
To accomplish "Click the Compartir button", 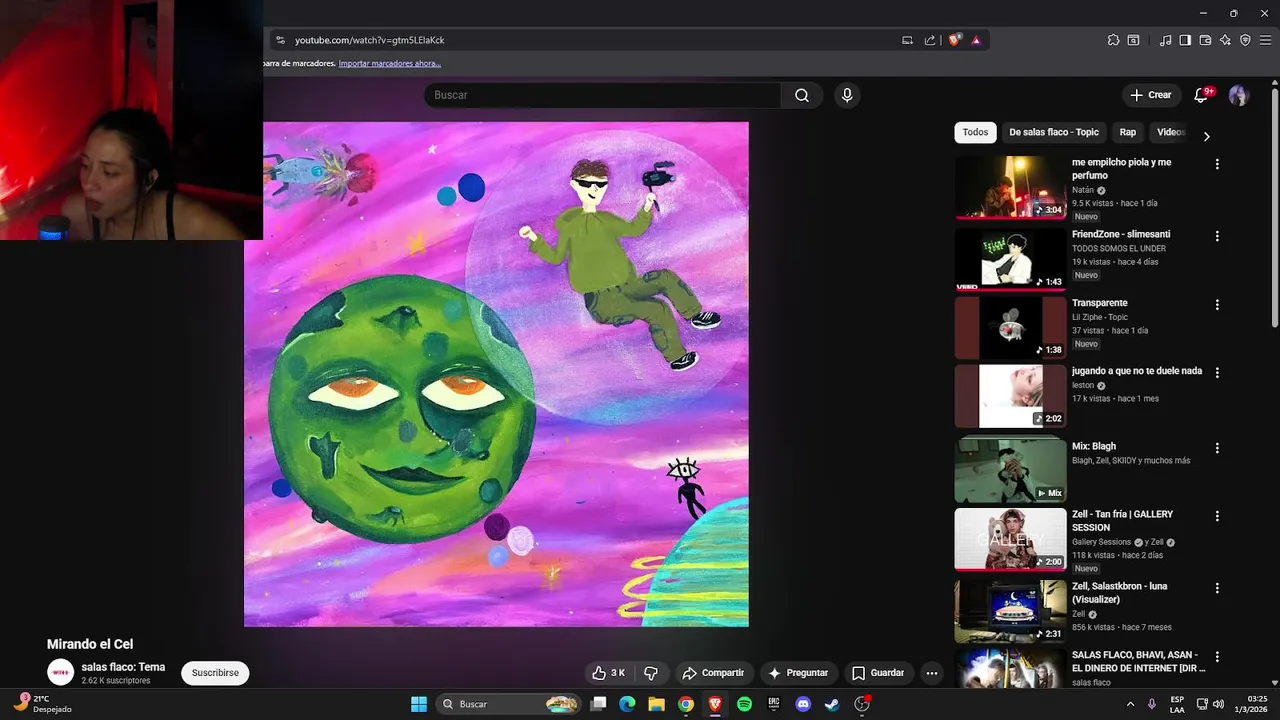I will [x=713, y=673].
